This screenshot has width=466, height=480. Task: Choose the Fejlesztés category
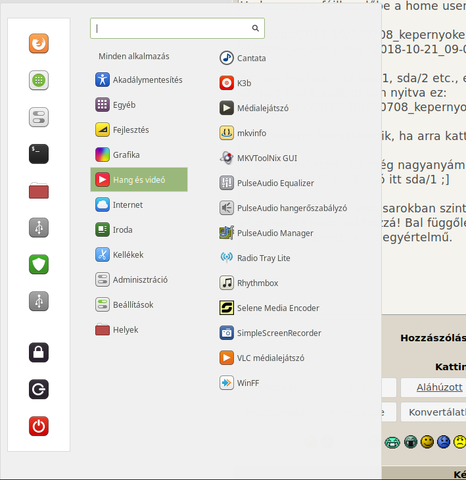(x=139, y=130)
